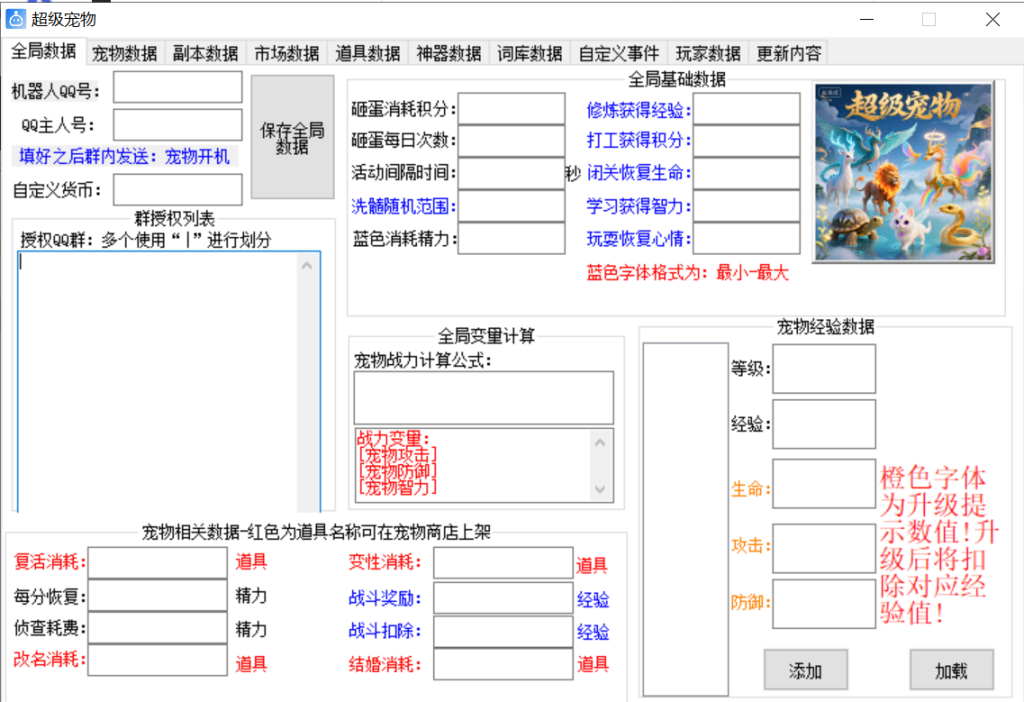Screen dimensions: 1024x702
Task: Switch to the 宠物数据 tab
Action: click(125, 54)
